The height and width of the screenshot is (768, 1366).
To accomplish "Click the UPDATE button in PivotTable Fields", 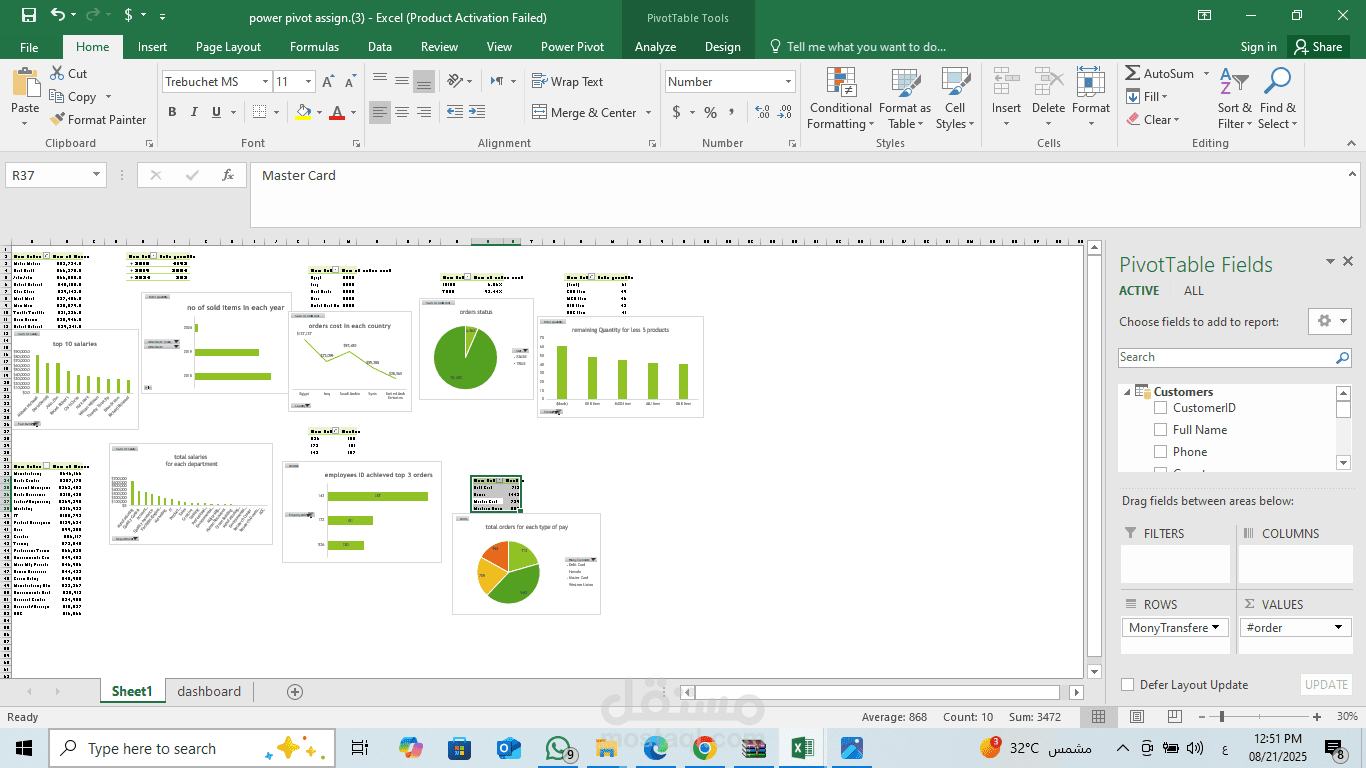I will tap(1325, 685).
